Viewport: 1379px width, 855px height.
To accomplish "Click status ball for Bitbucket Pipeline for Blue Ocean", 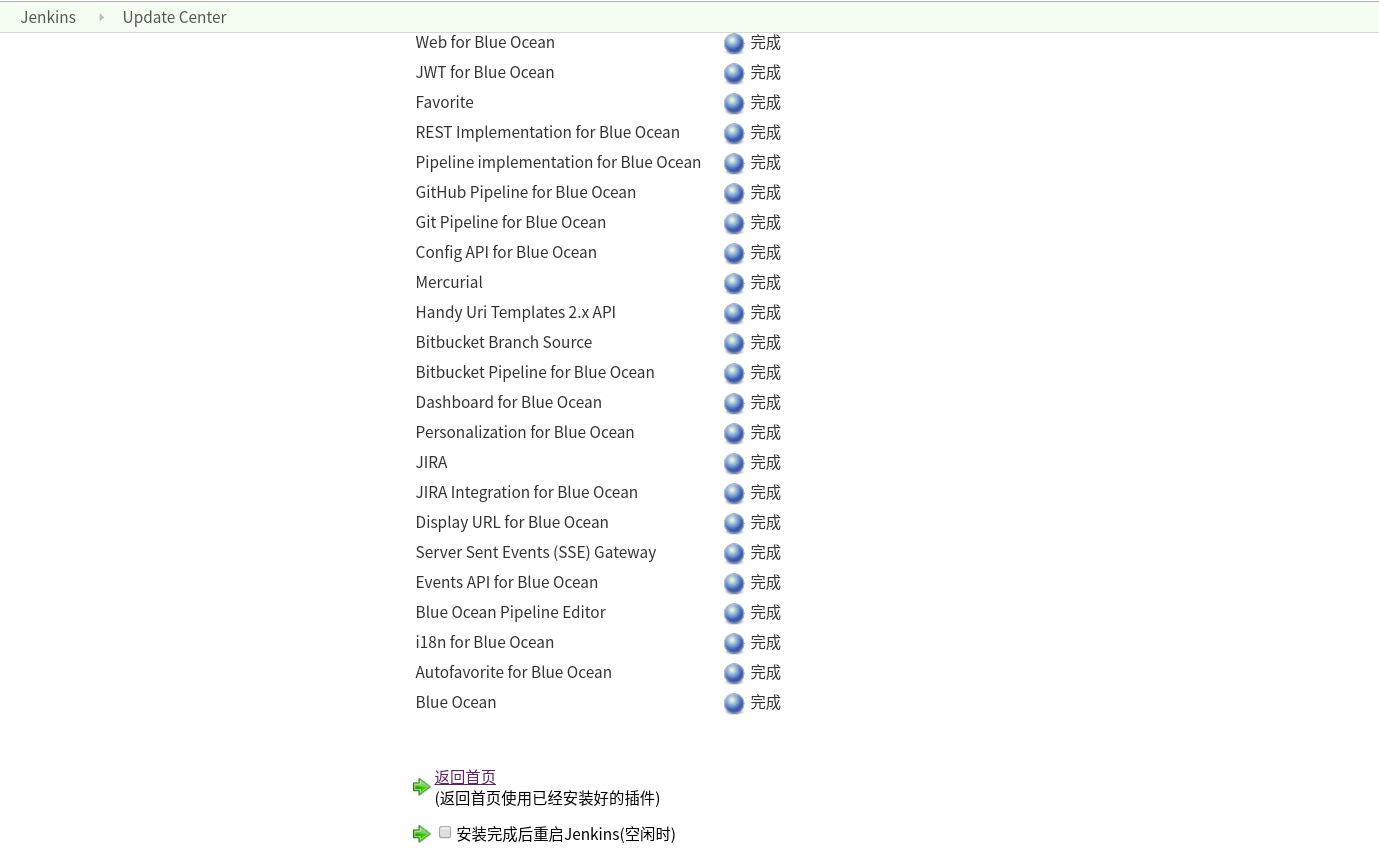I will click(734, 373).
